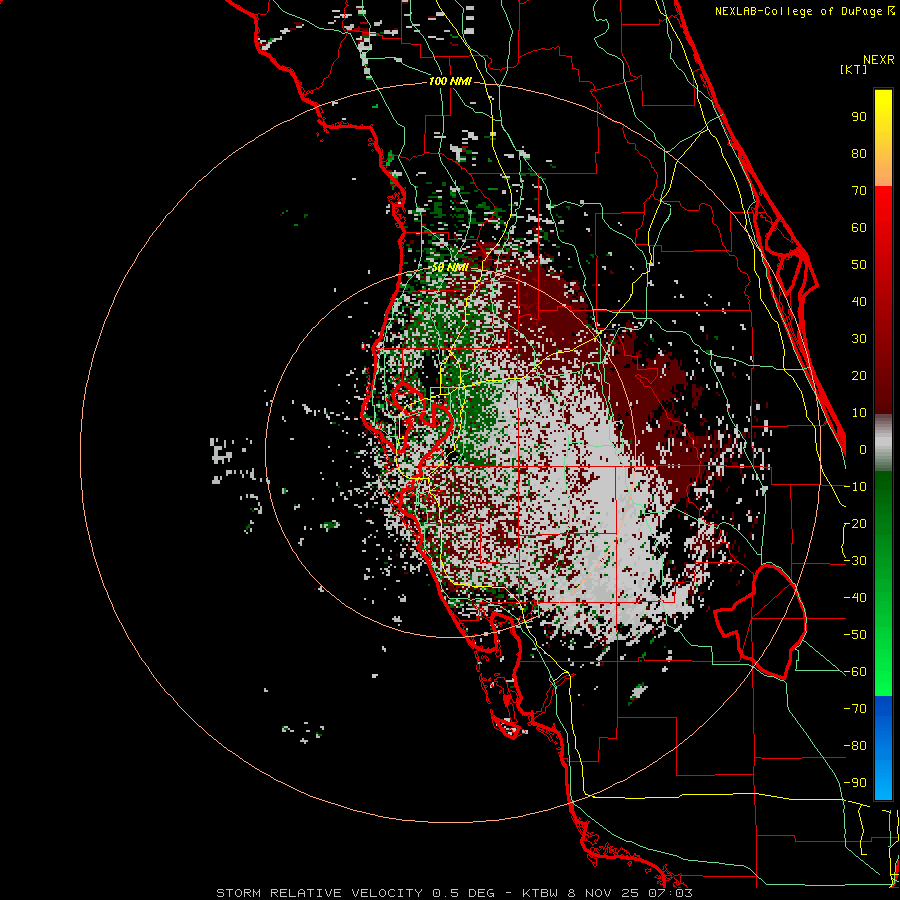Click the positive 20 scale label
Image resolution: width=900 pixels, height=900 pixels.
click(859, 376)
